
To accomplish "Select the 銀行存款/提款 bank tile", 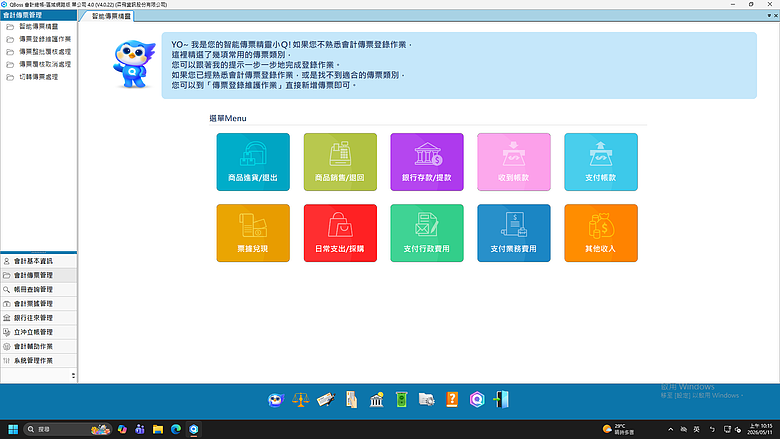I will [x=427, y=162].
